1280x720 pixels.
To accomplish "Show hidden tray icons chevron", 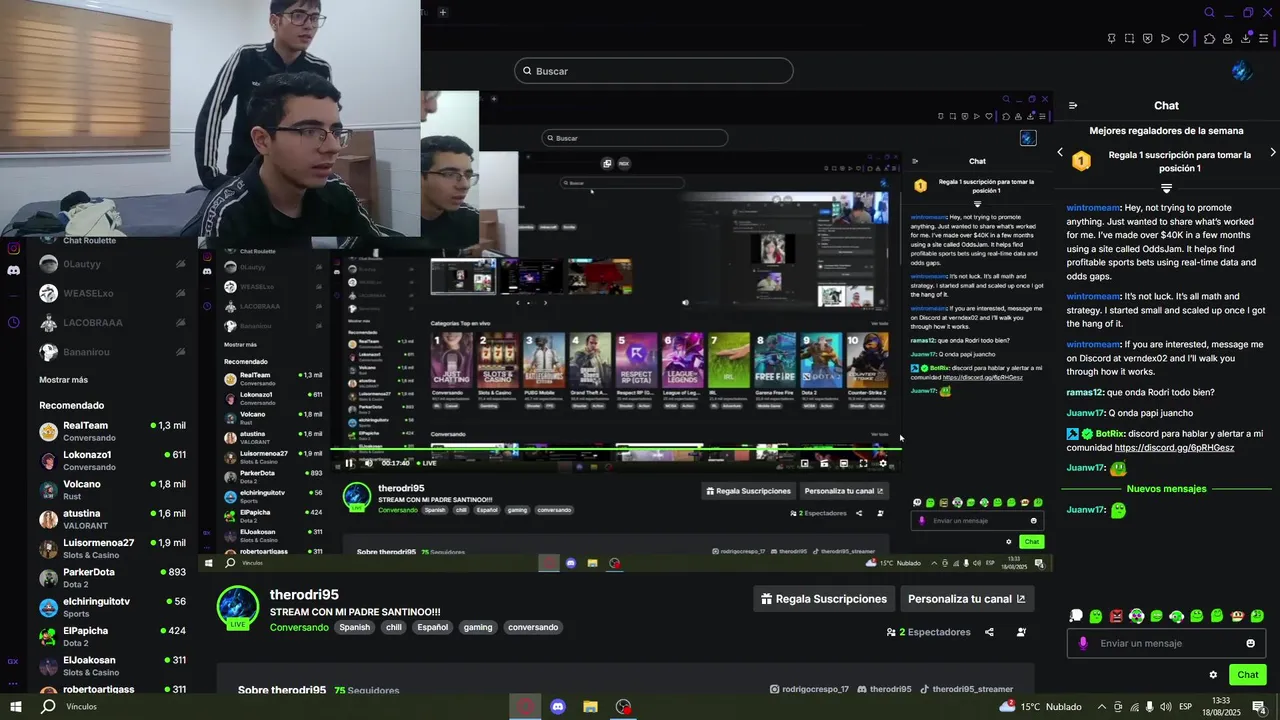I will [x=1103, y=707].
